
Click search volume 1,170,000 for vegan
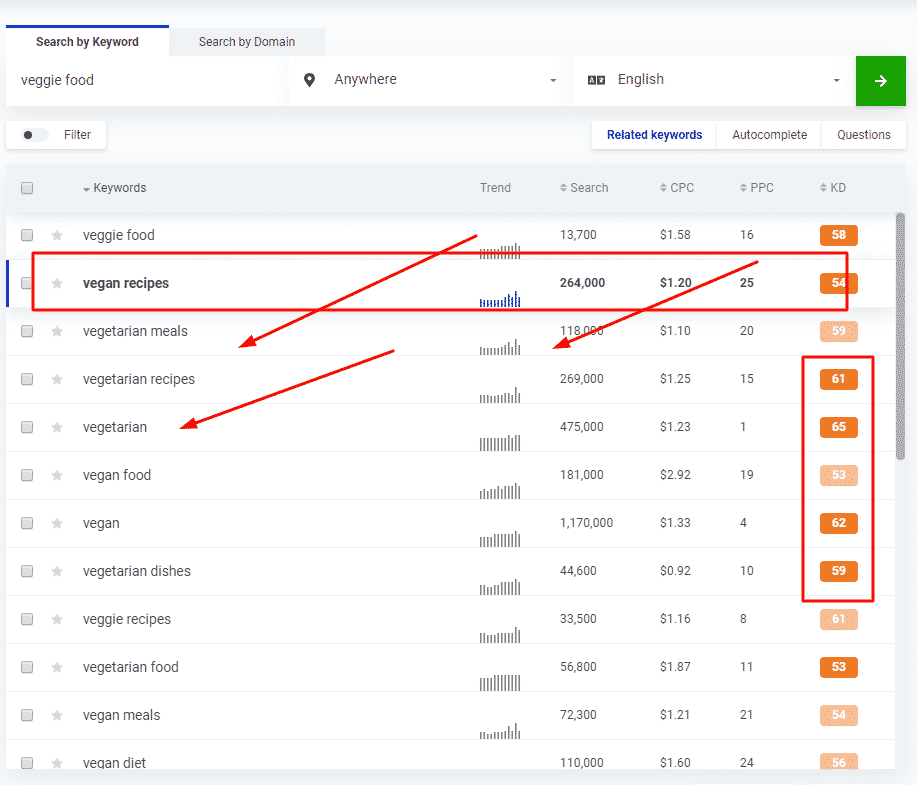(x=586, y=523)
